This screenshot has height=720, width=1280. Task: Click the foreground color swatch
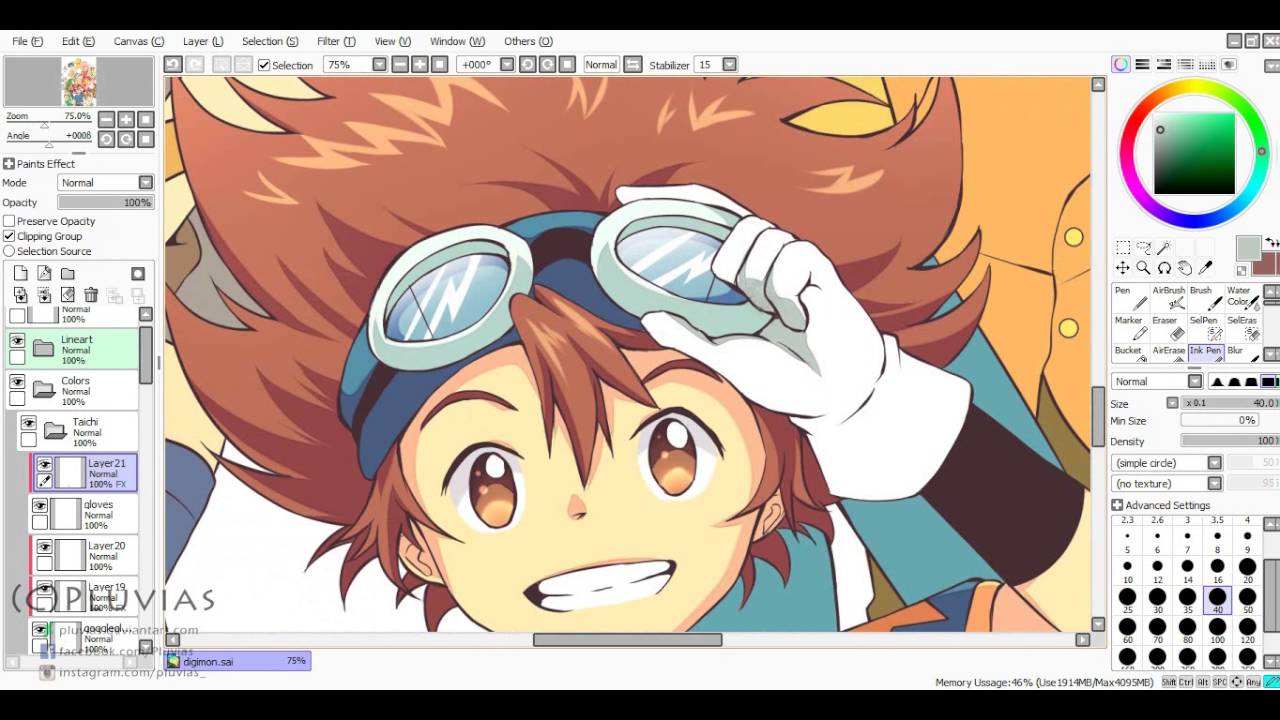click(1248, 247)
